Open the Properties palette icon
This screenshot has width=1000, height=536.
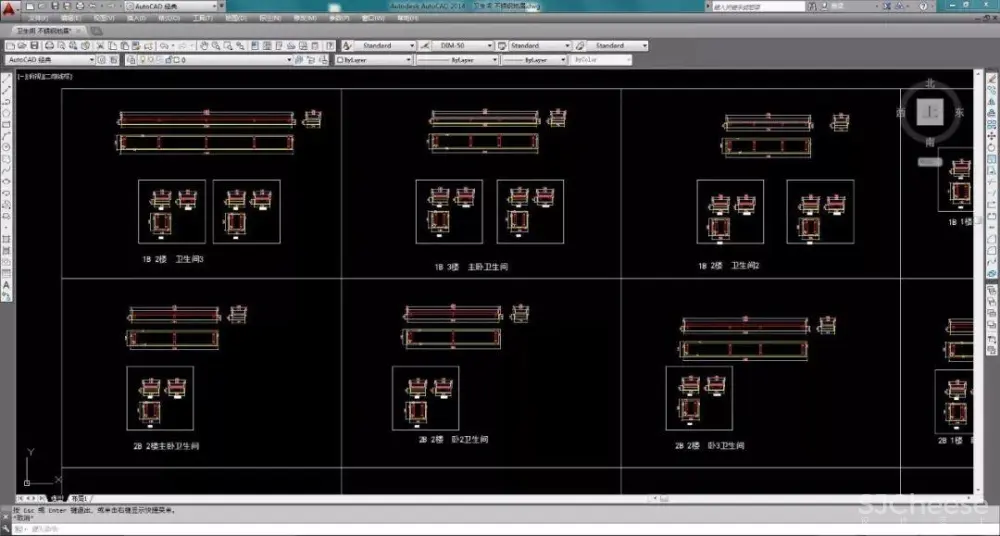pos(255,46)
